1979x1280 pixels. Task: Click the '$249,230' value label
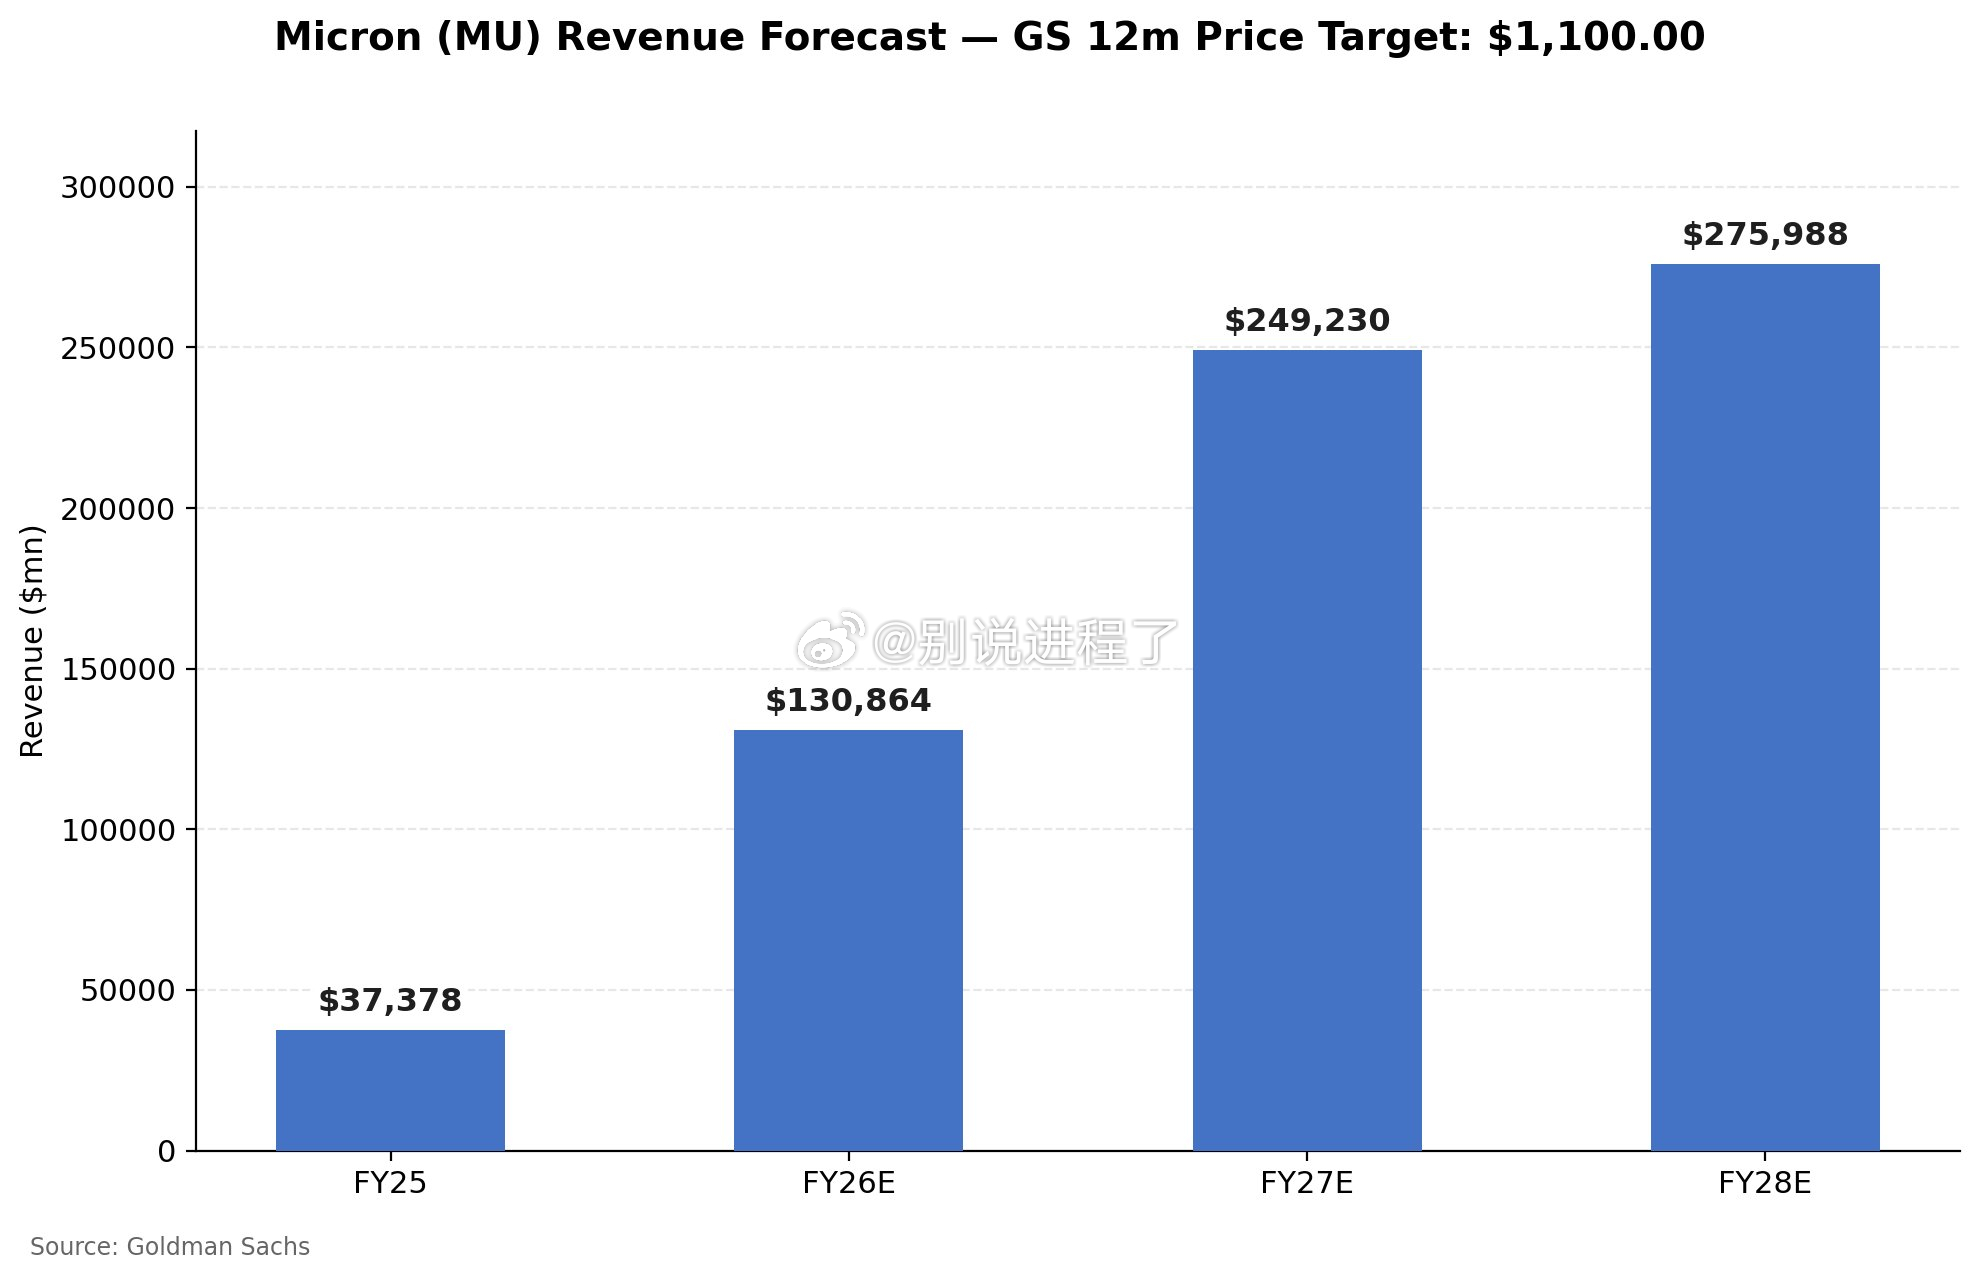1307,321
